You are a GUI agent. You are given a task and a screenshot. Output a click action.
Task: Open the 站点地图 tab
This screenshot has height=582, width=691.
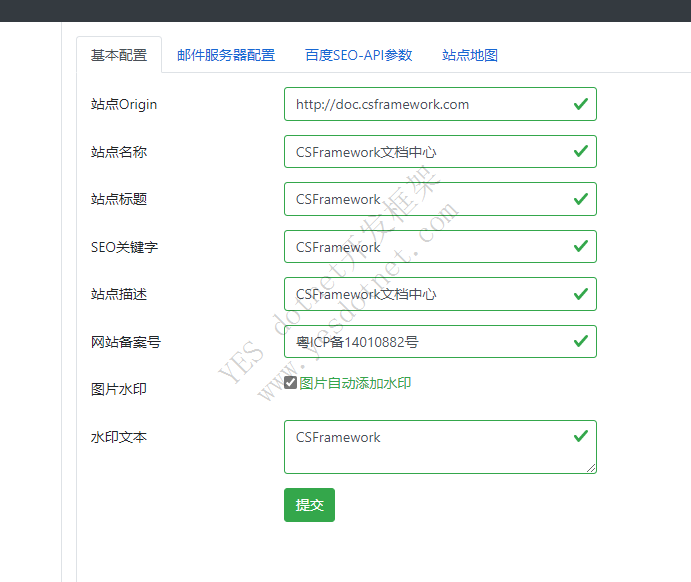(x=470, y=55)
